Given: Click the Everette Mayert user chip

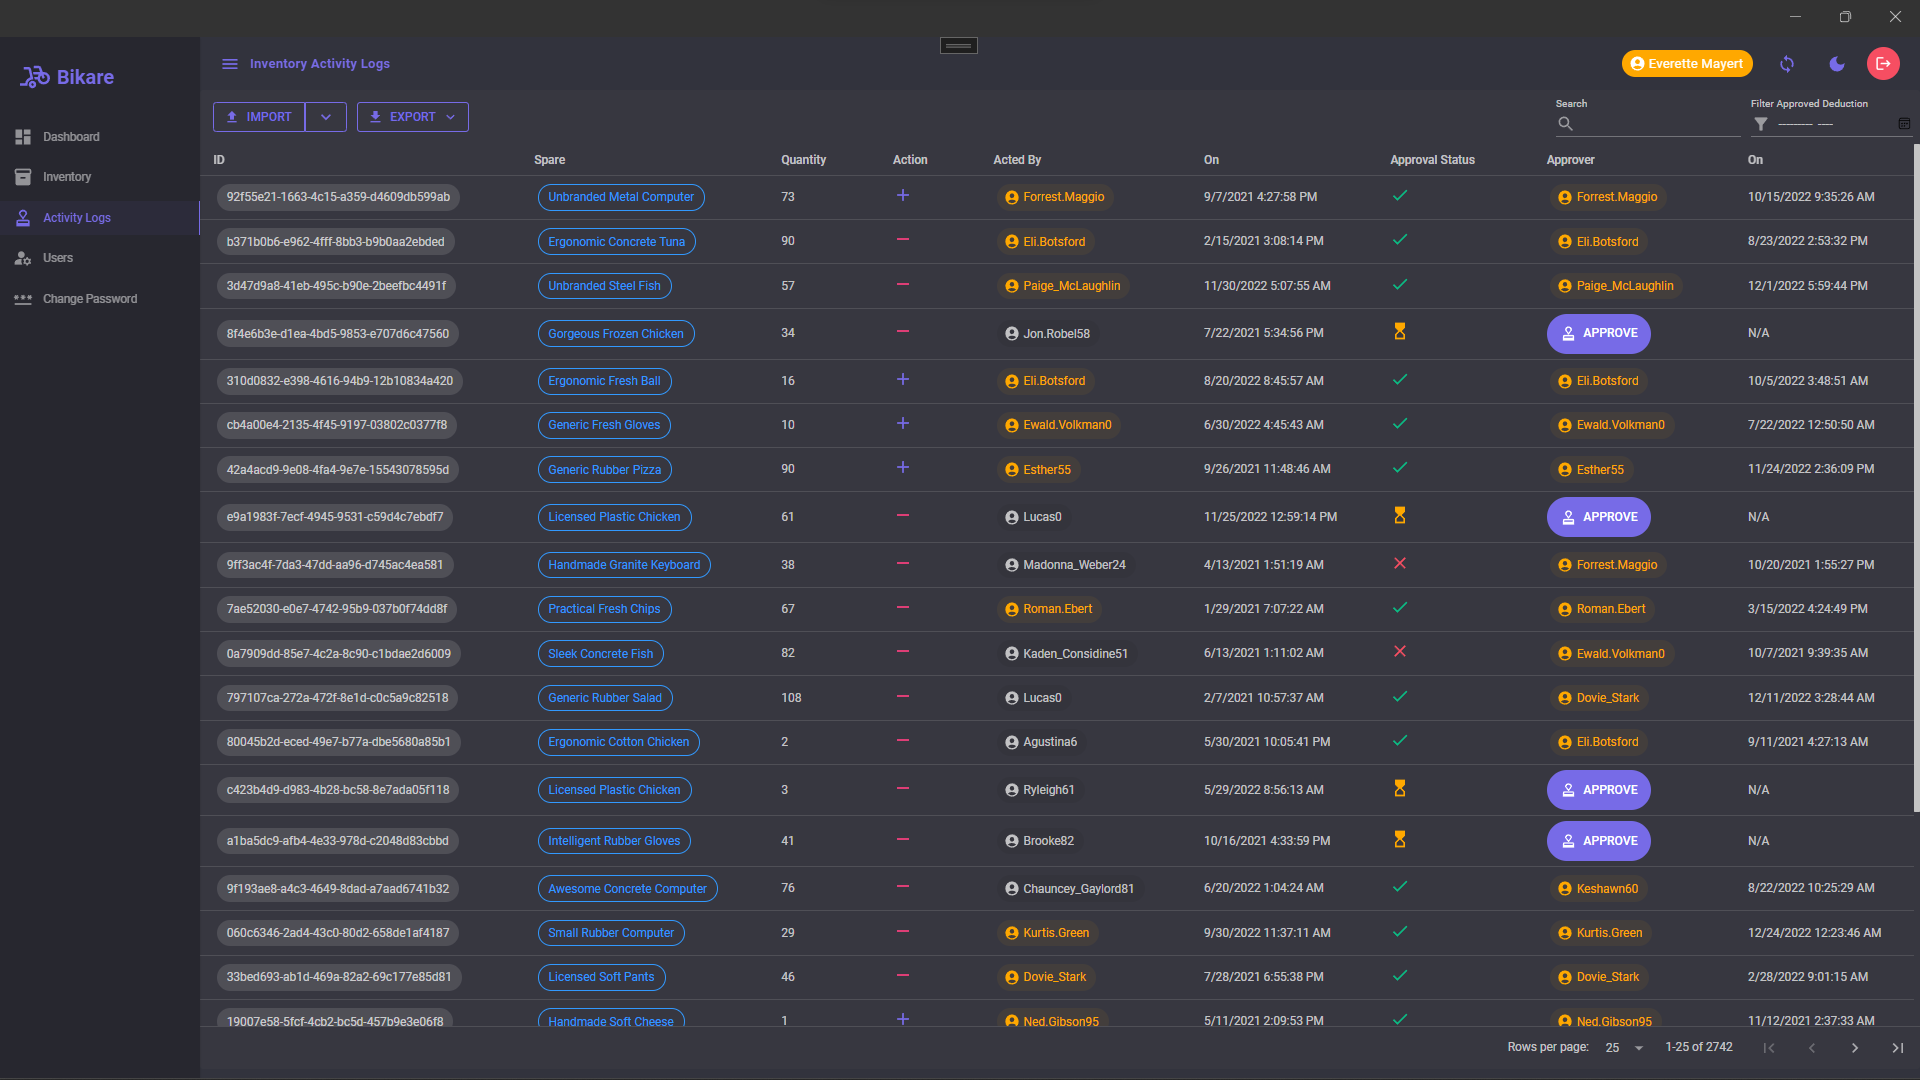Looking at the screenshot, I should [x=1686, y=64].
